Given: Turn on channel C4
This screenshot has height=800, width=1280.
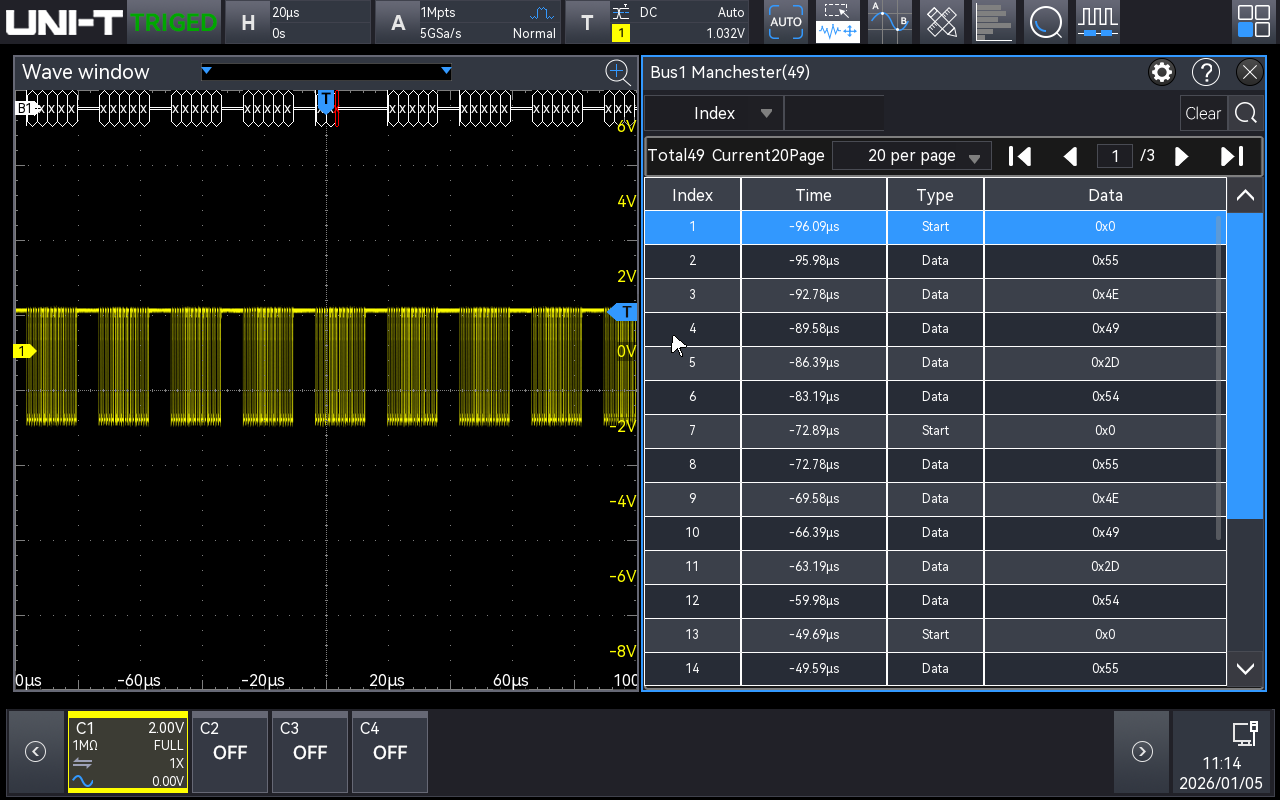Looking at the screenshot, I should point(390,752).
